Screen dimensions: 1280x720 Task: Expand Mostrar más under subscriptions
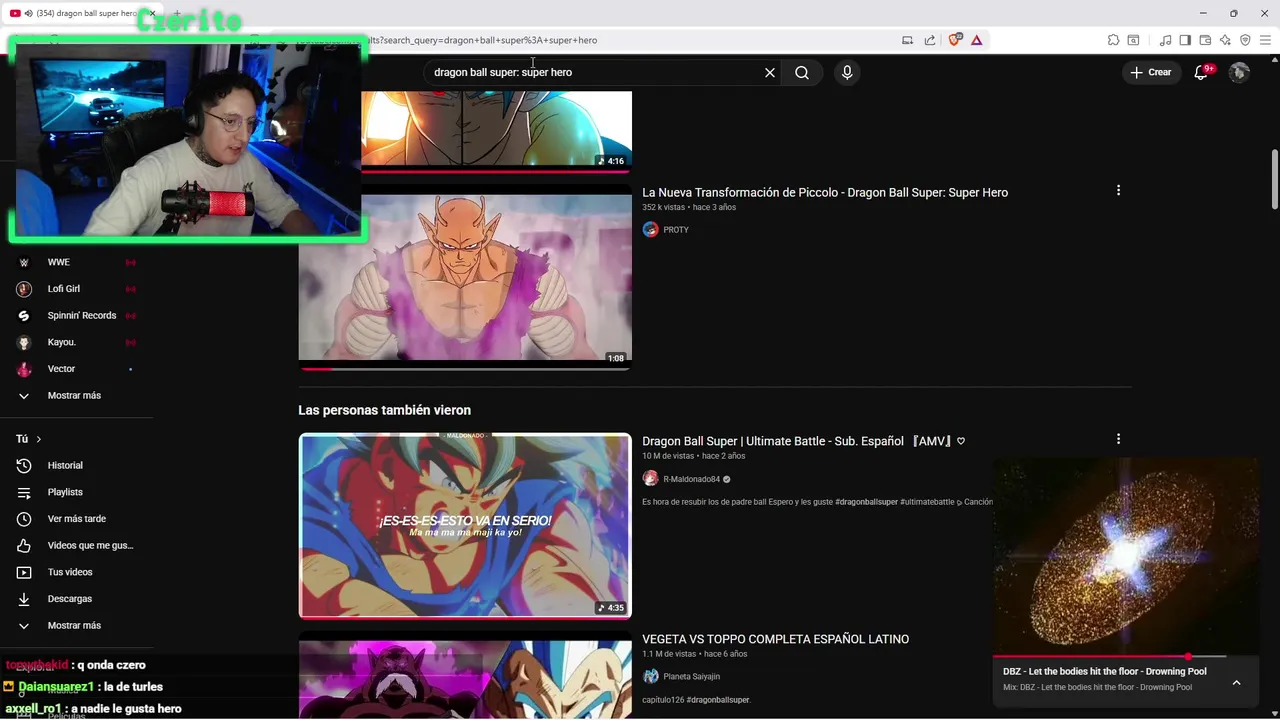click(x=76, y=395)
